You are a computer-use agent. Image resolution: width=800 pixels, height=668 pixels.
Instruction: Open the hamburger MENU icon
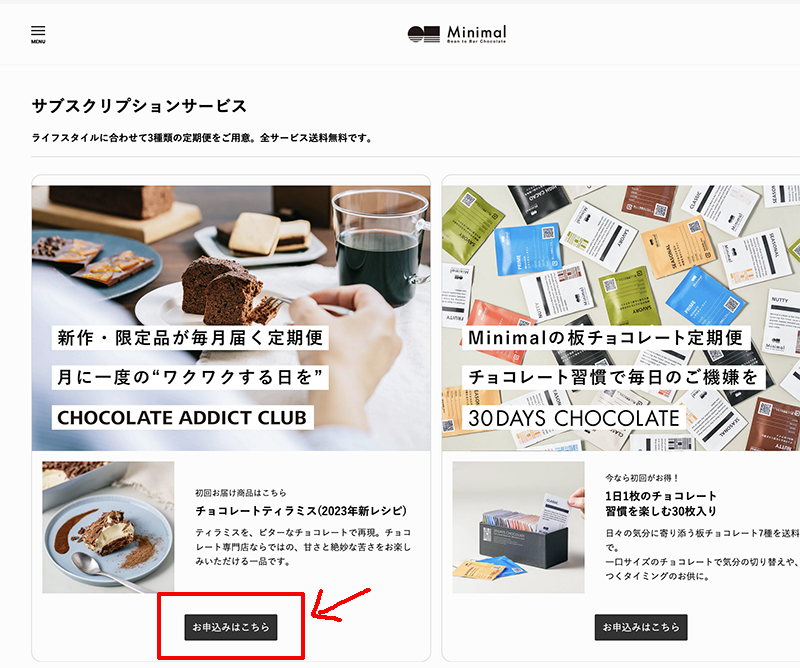click(38, 34)
